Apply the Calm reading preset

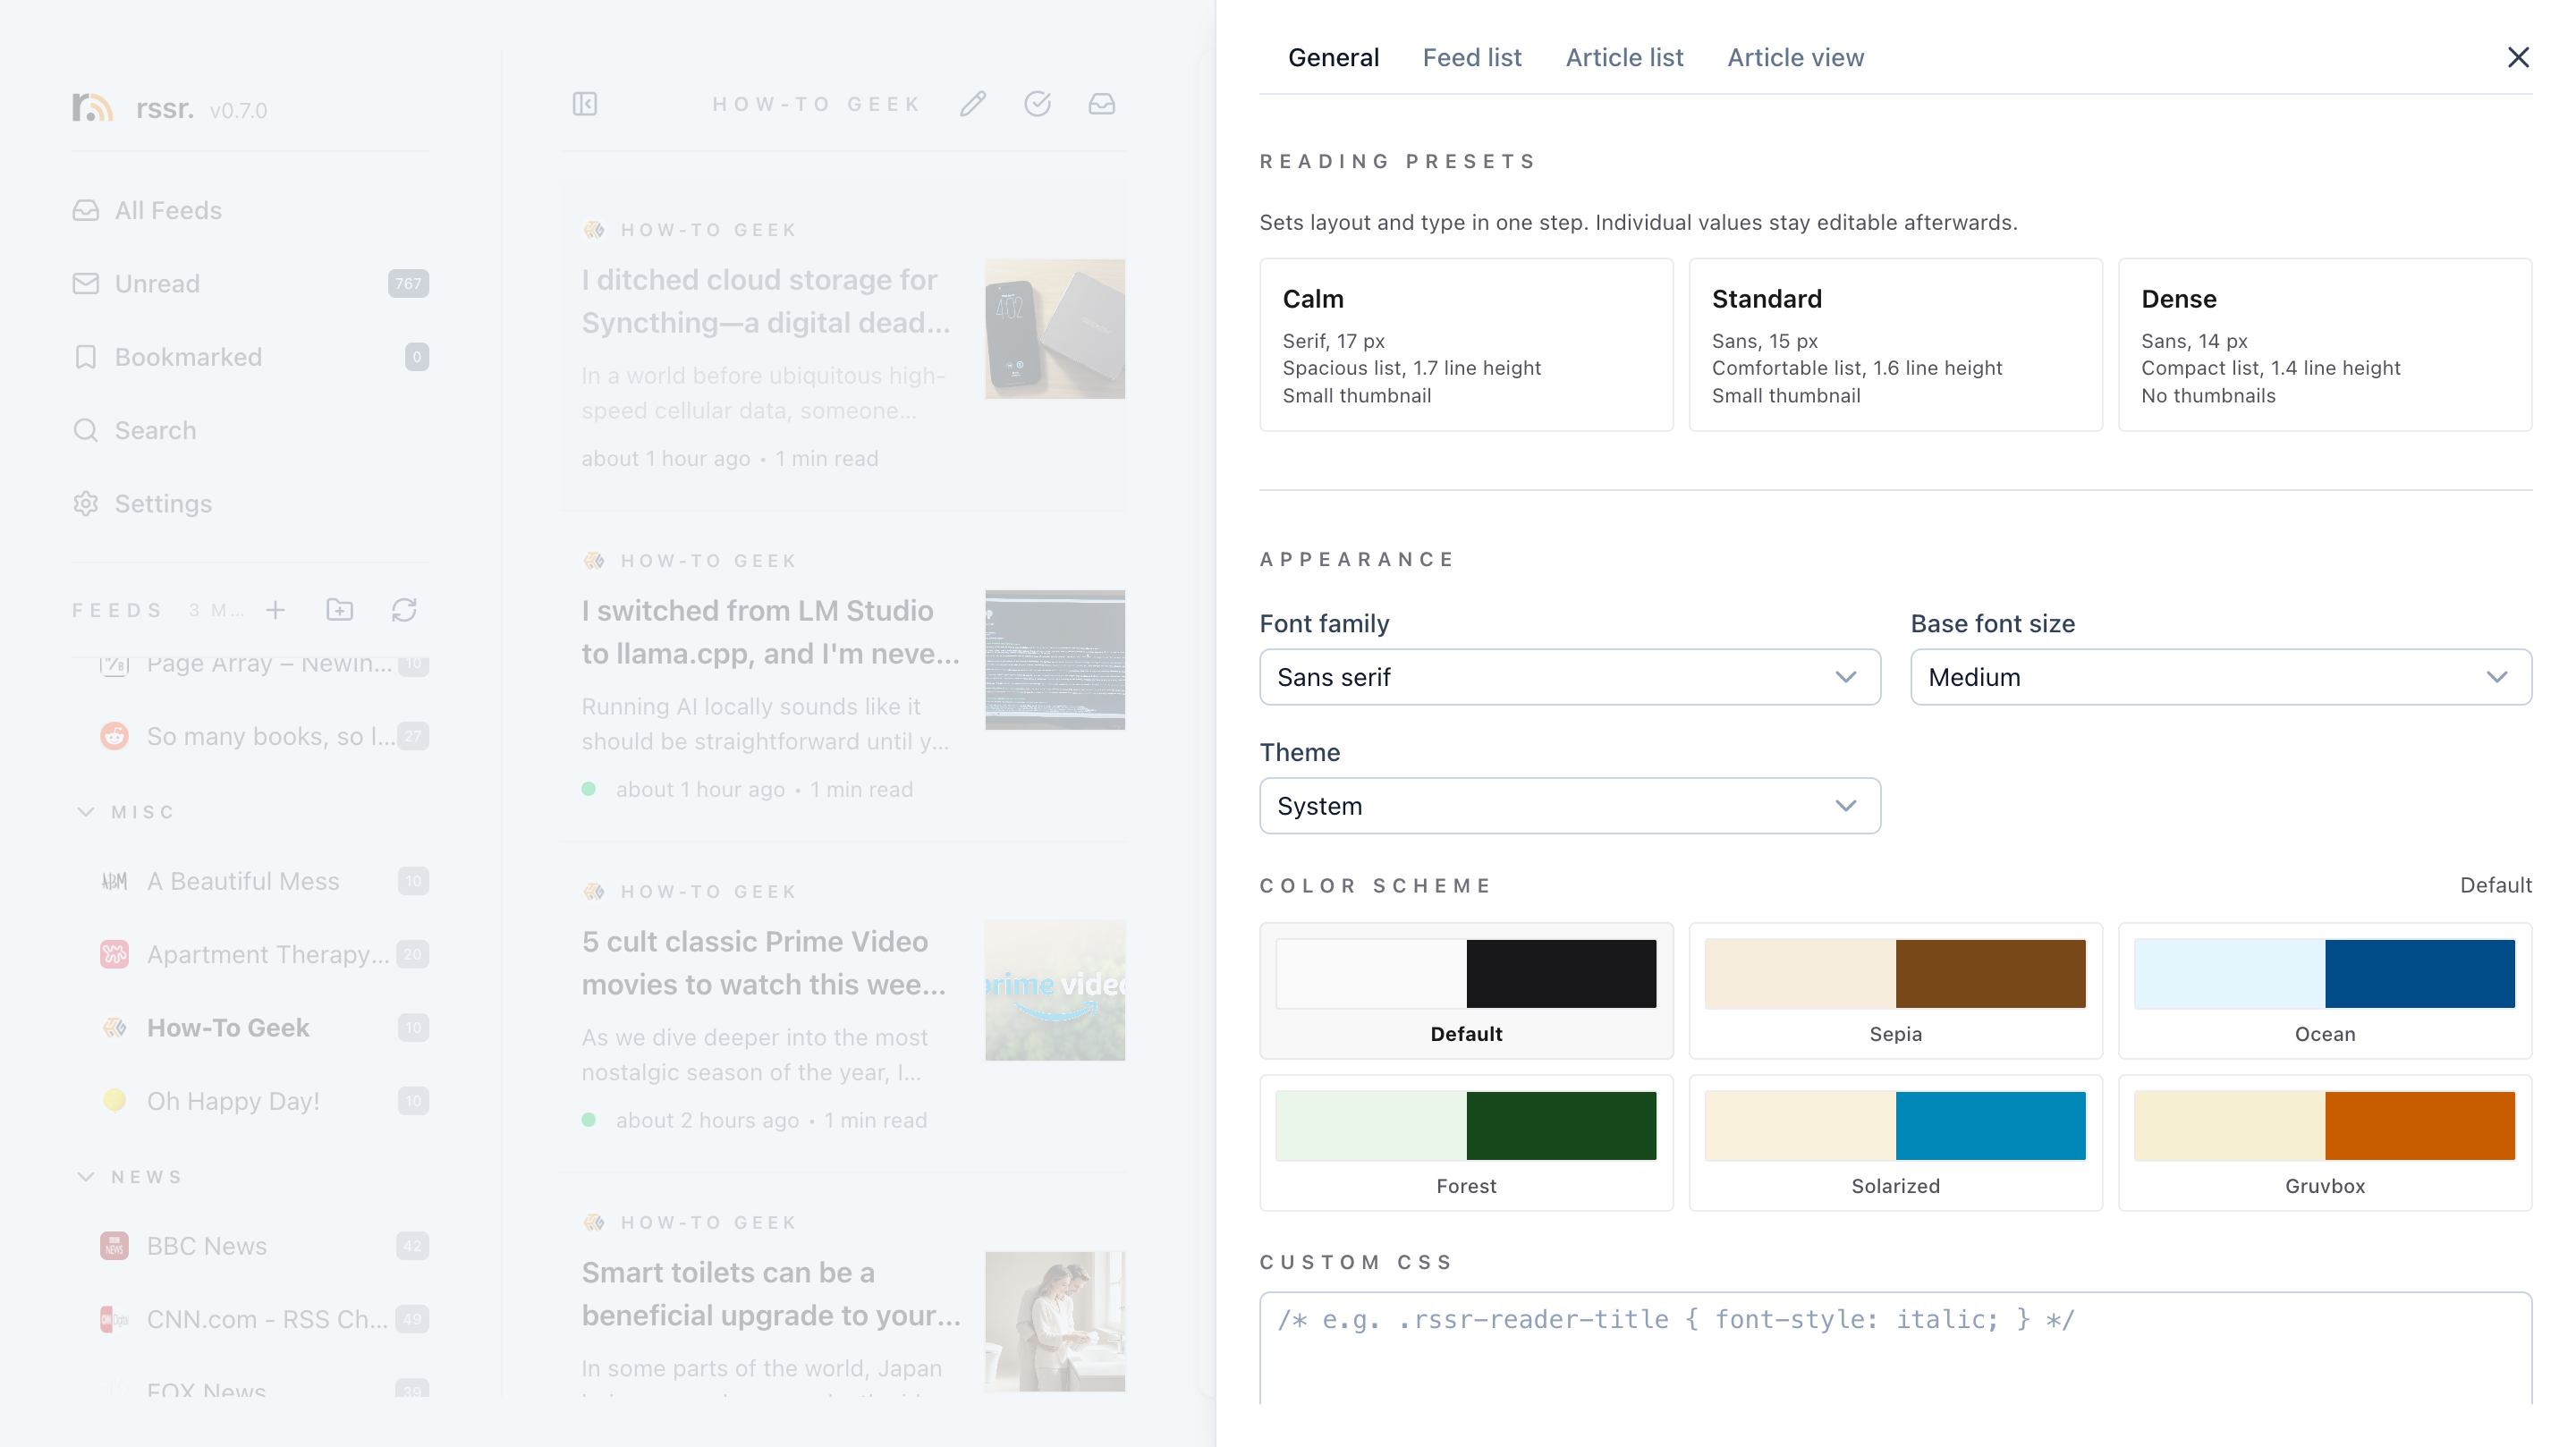[1466, 345]
